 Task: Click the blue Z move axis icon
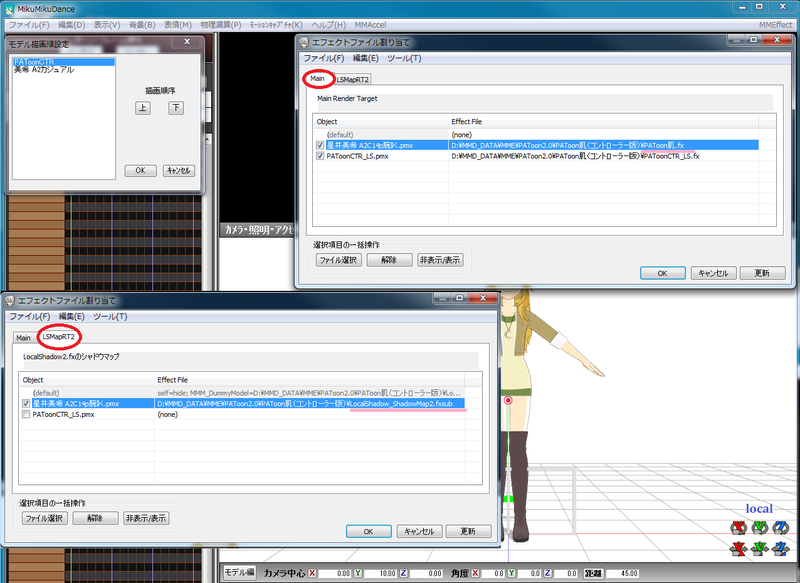pos(781,549)
